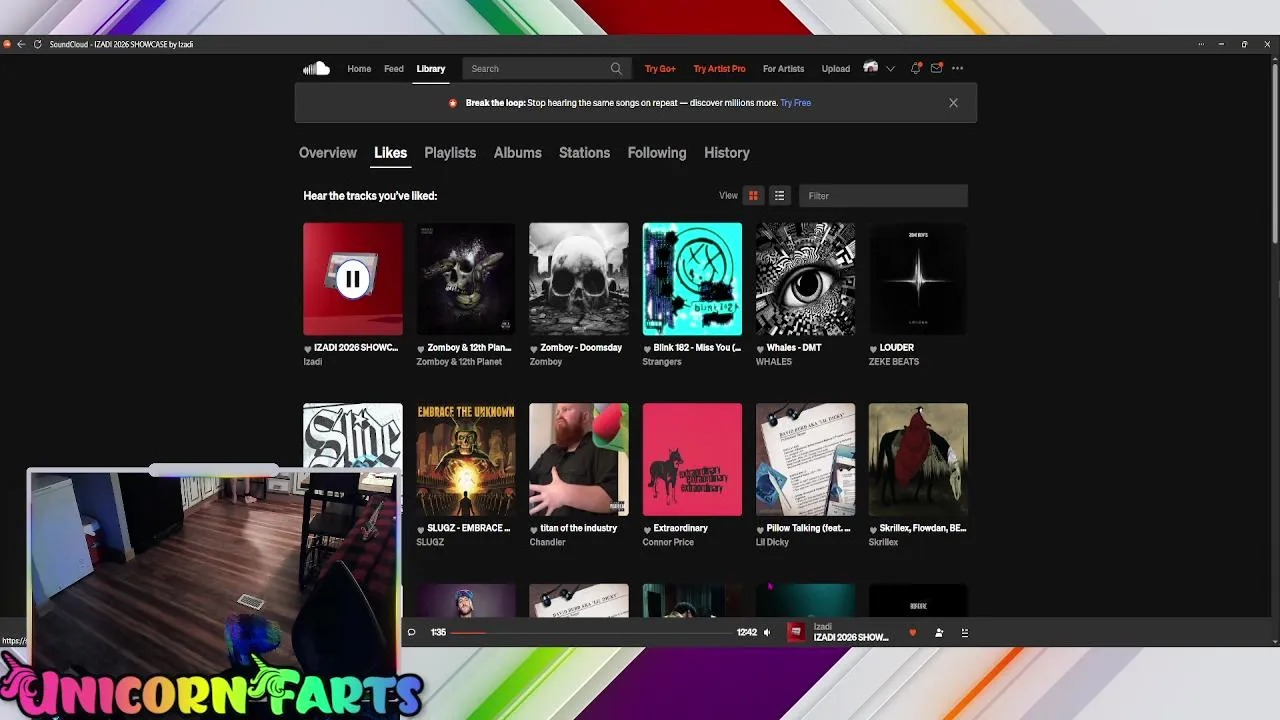Open the messages envelope icon
This screenshot has width=1280, height=720.
coord(936,68)
